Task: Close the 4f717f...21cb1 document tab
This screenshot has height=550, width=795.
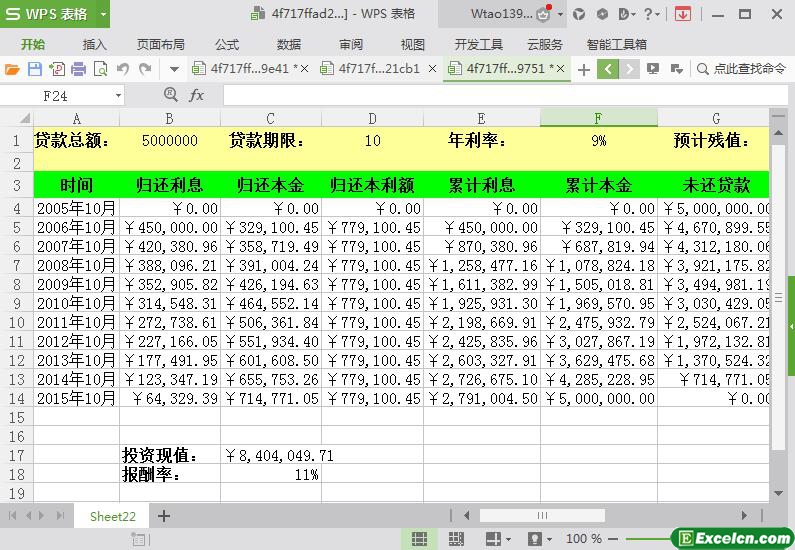Action: (x=432, y=68)
